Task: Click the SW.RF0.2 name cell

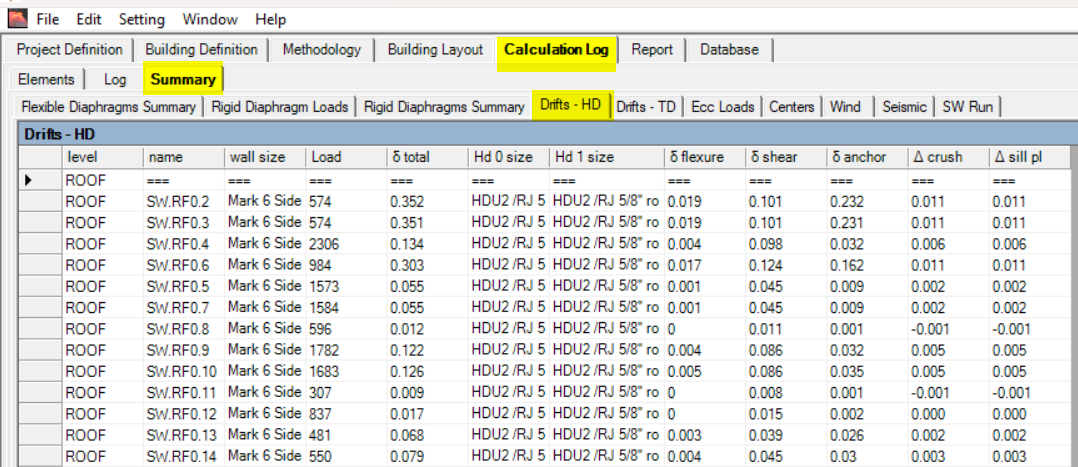Action: (184, 202)
